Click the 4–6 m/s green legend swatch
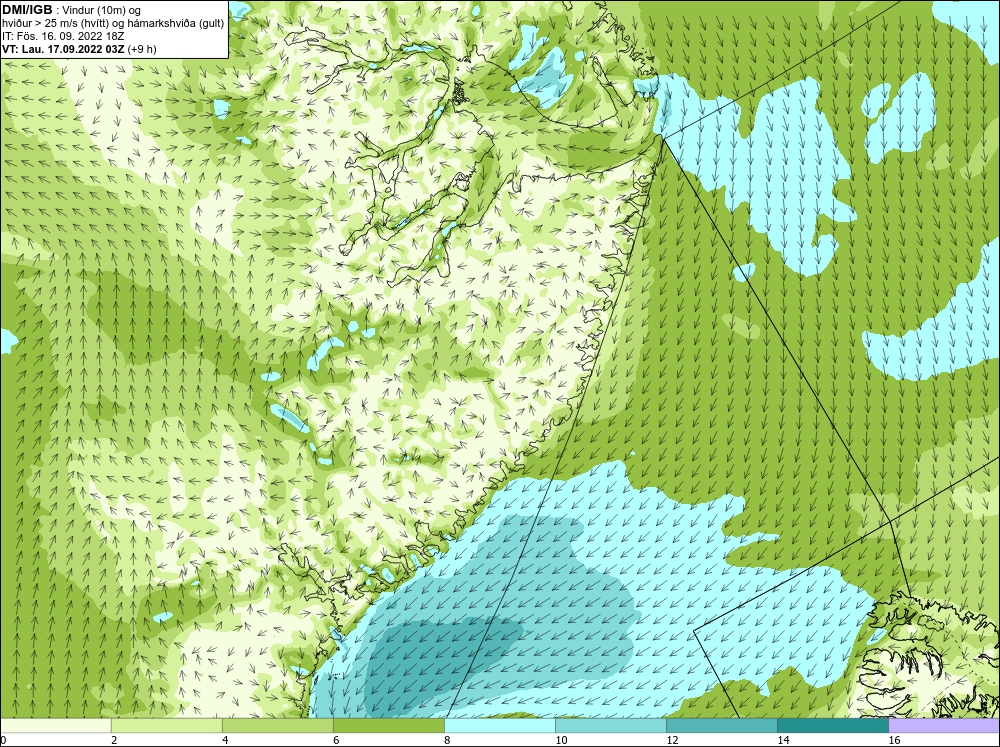 (x=278, y=725)
